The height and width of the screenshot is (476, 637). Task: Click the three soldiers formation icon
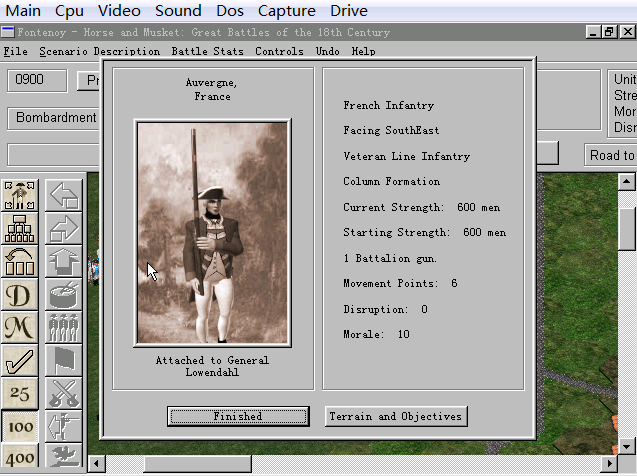tap(63, 328)
